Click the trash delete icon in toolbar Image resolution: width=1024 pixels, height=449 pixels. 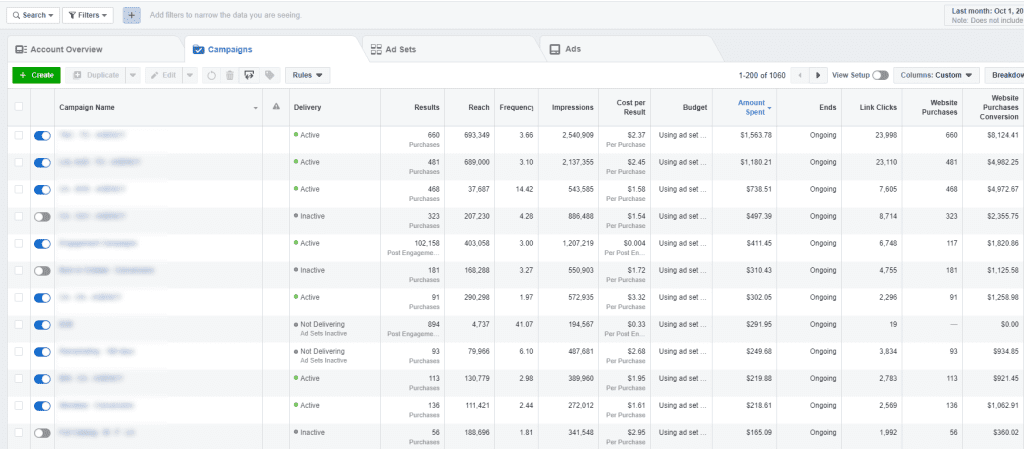[x=229, y=75]
